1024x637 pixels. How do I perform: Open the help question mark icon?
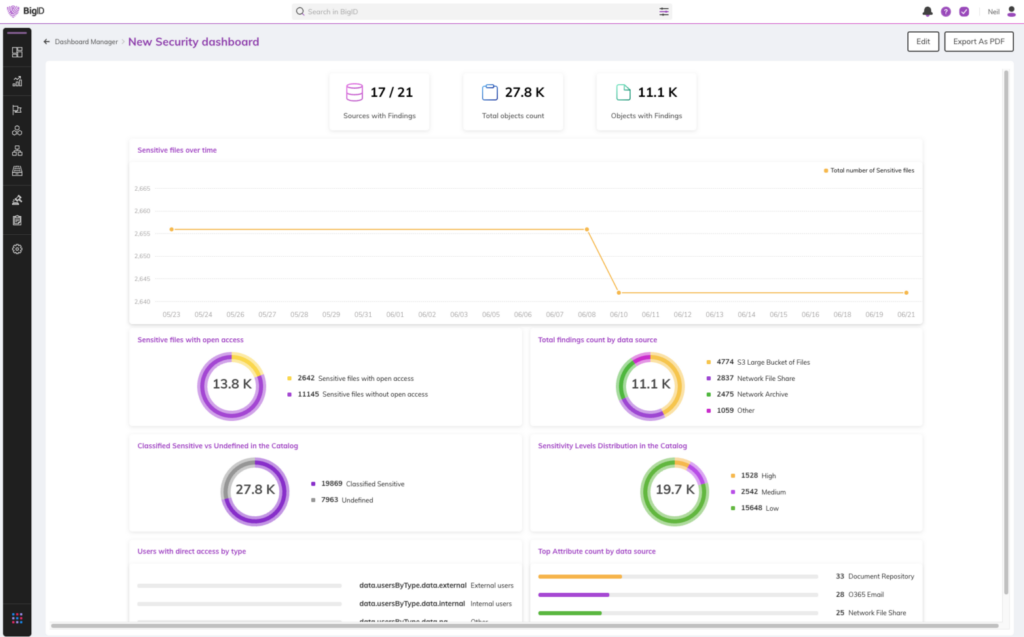point(946,12)
